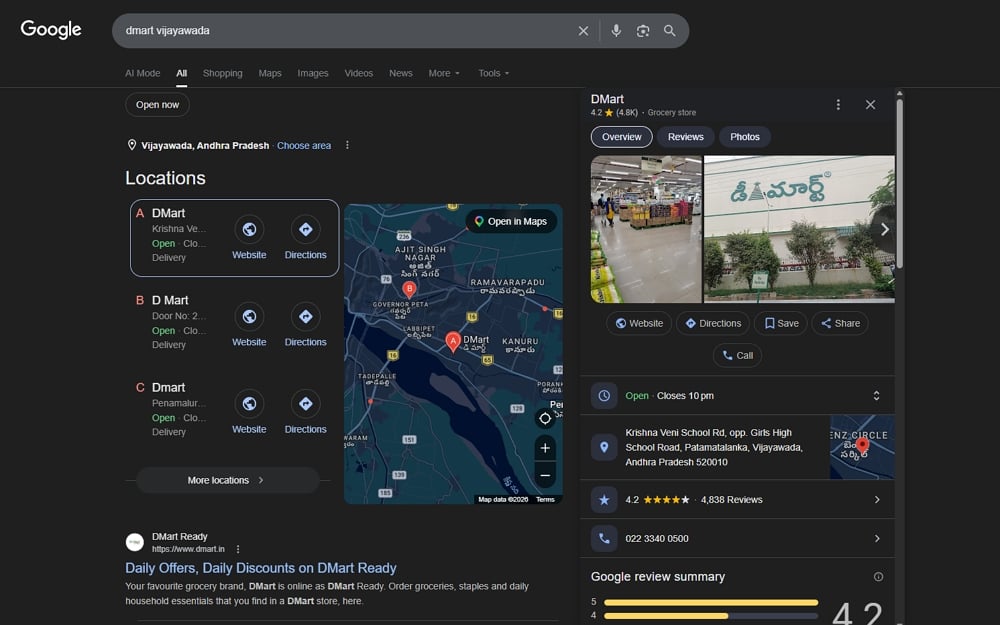The image size is (1000, 625).
Task: Open the DMart storefront sign photo
Action: [x=799, y=230]
